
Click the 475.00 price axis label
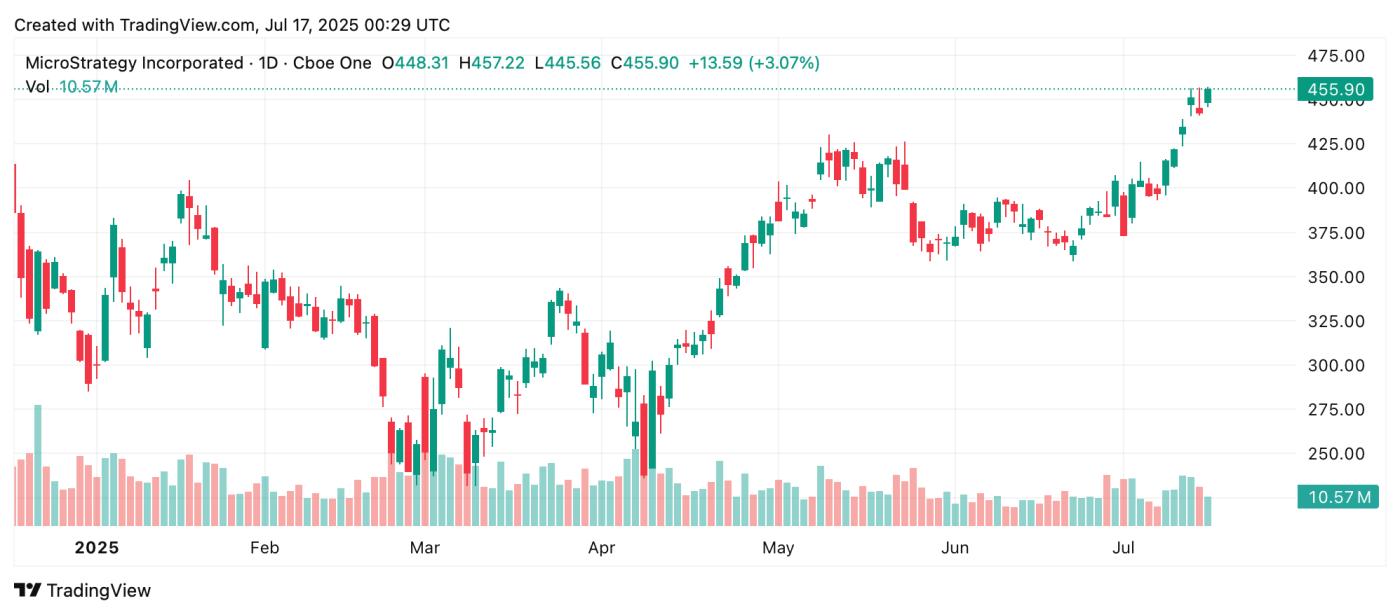1334,55
